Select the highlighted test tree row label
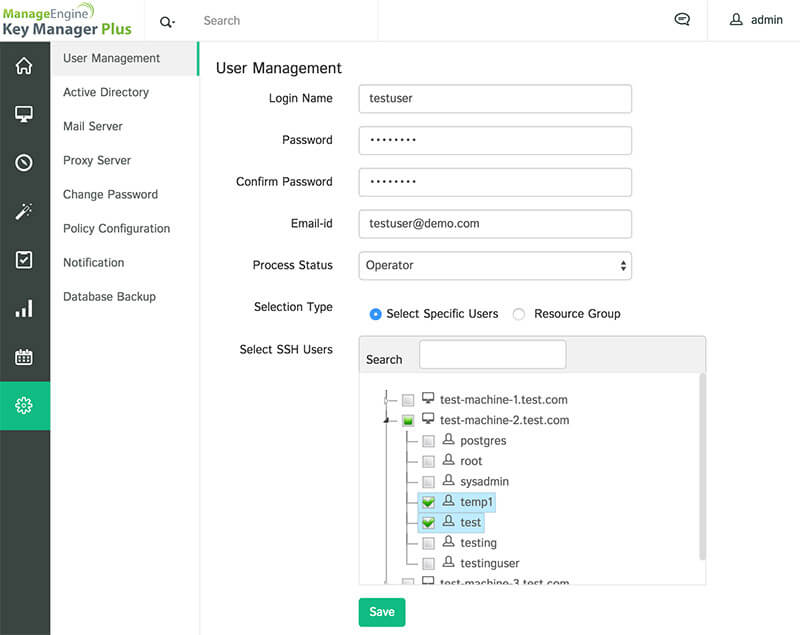The height and width of the screenshot is (635, 800). (x=470, y=522)
